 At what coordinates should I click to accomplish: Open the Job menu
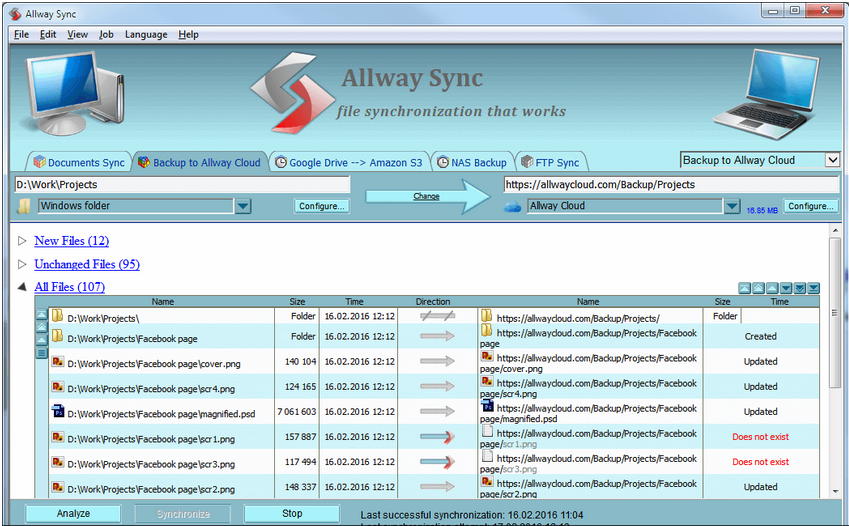pos(106,34)
